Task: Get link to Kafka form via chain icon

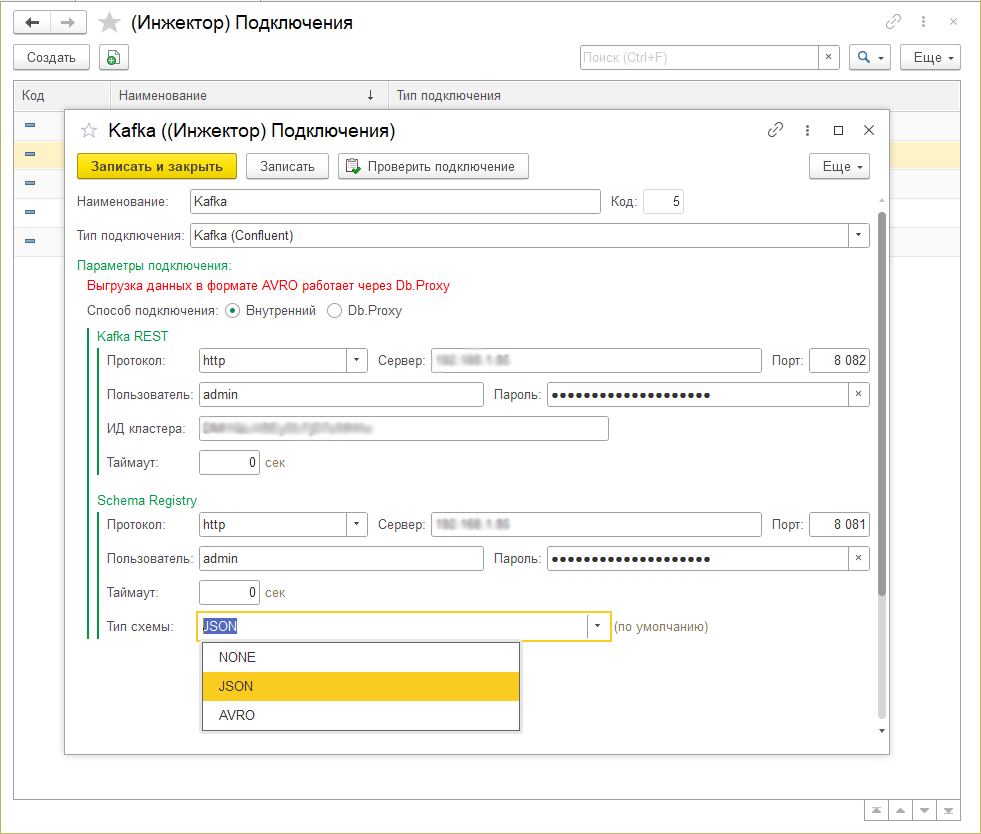Action: [x=775, y=130]
